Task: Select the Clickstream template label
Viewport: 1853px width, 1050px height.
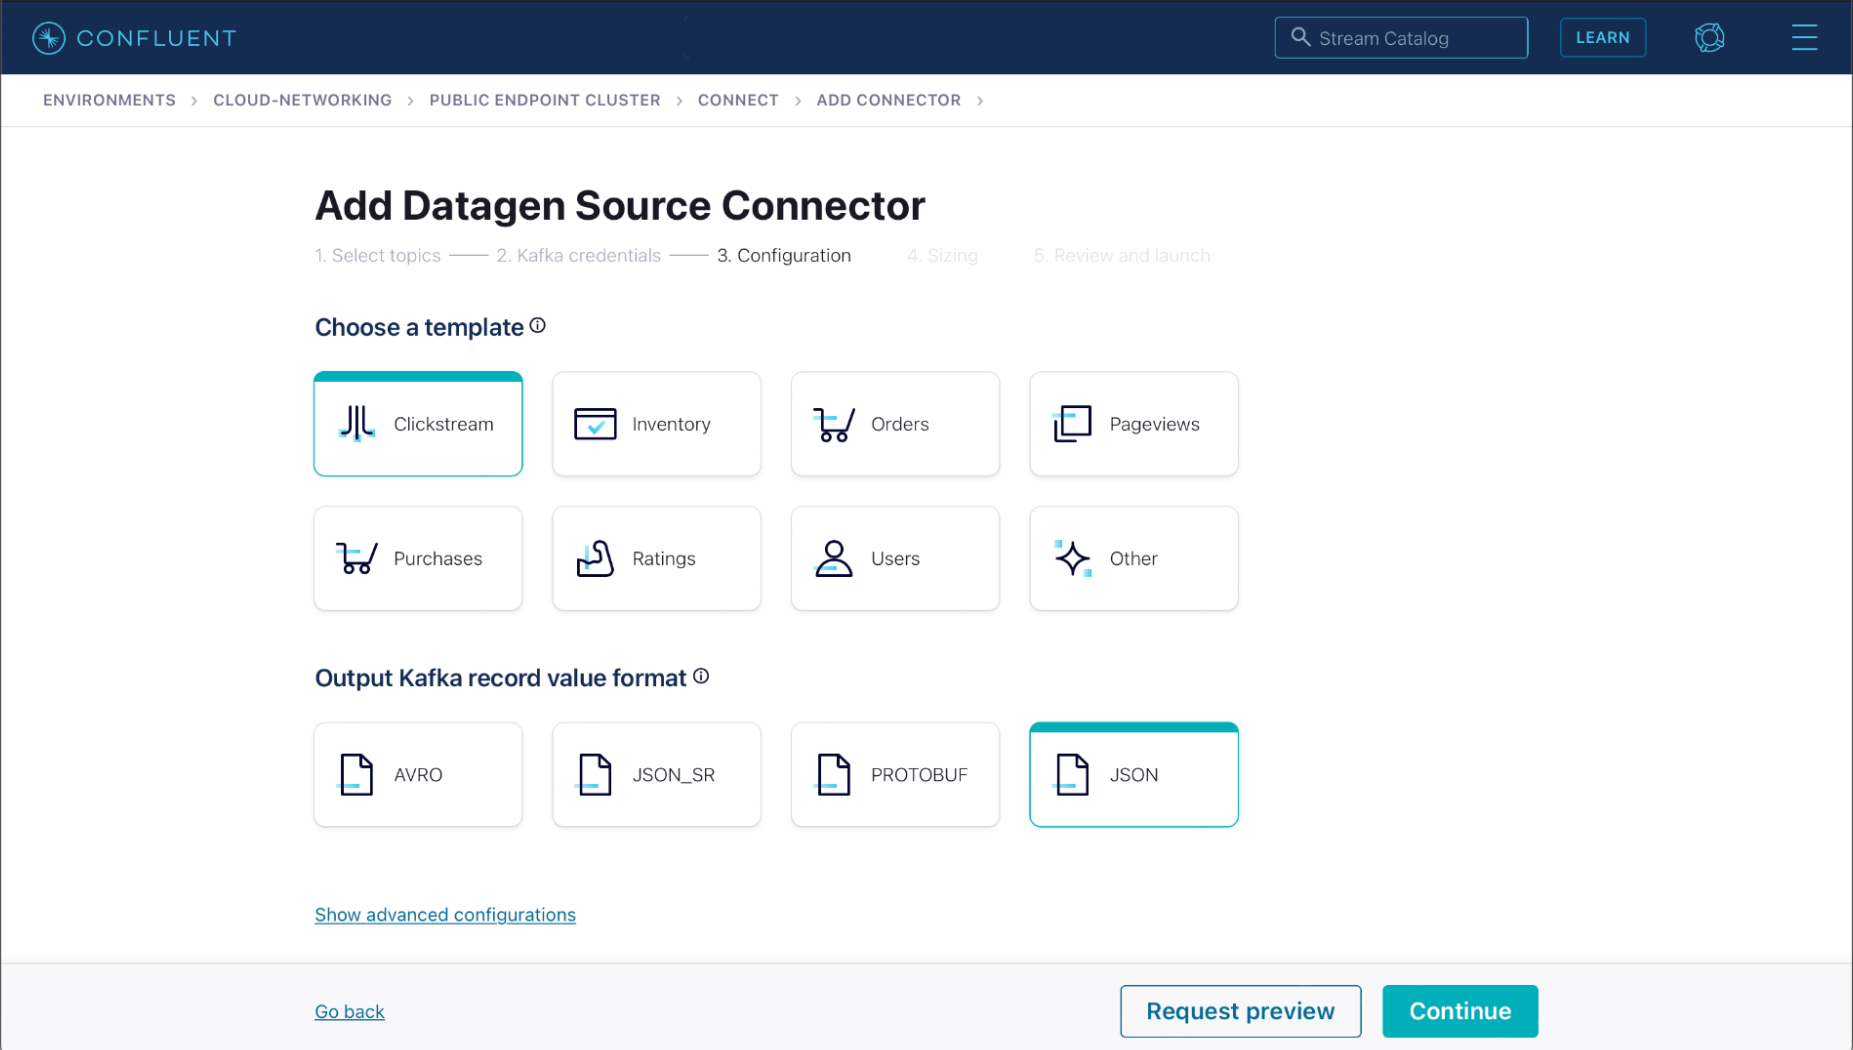Action: coord(443,424)
